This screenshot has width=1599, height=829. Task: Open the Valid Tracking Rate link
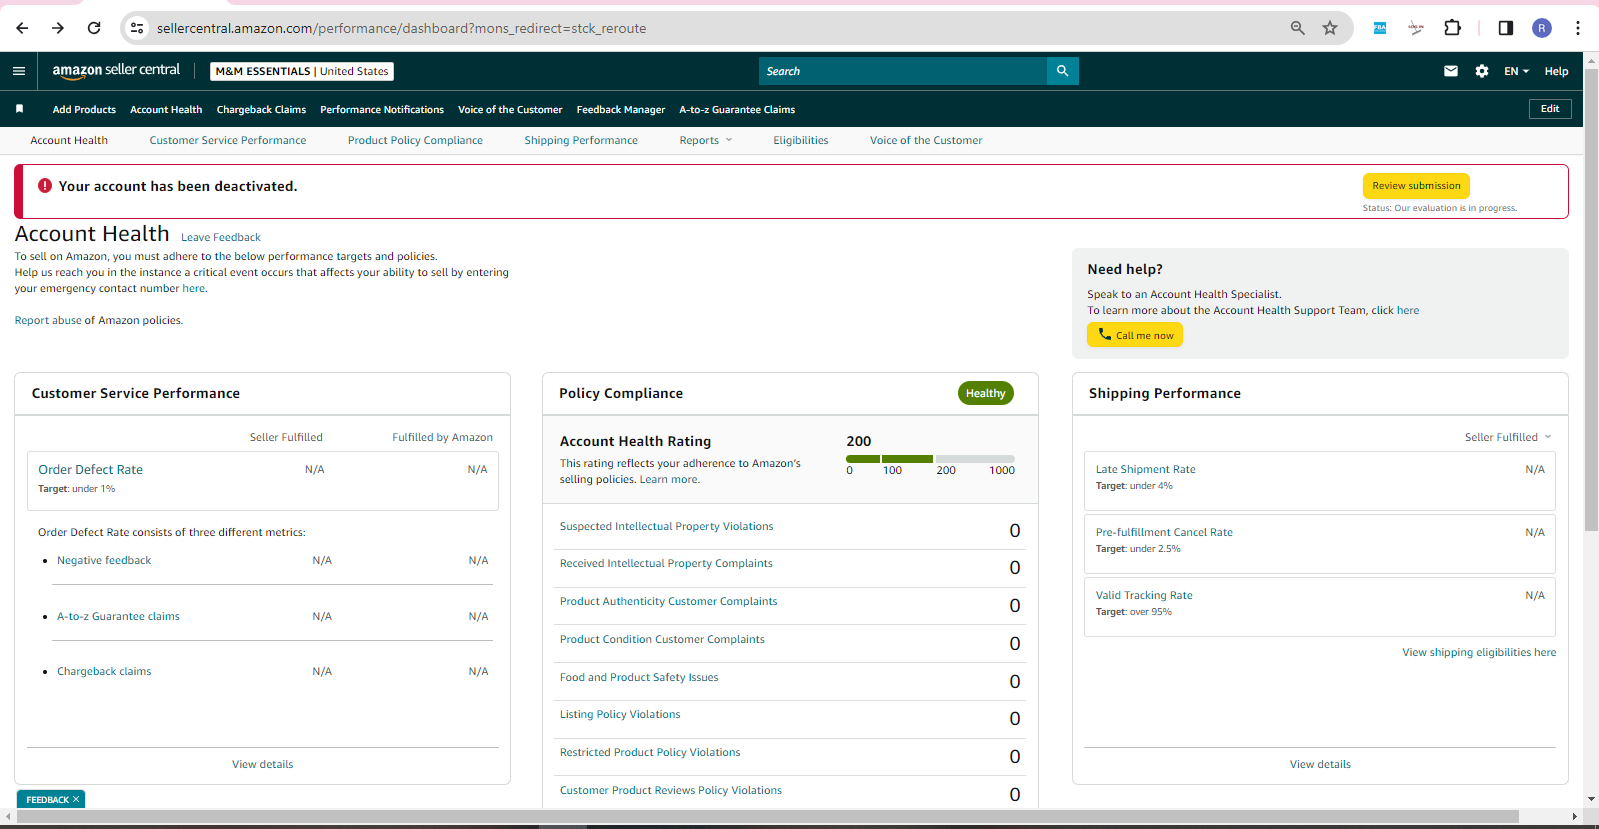(x=1144, y=595)
